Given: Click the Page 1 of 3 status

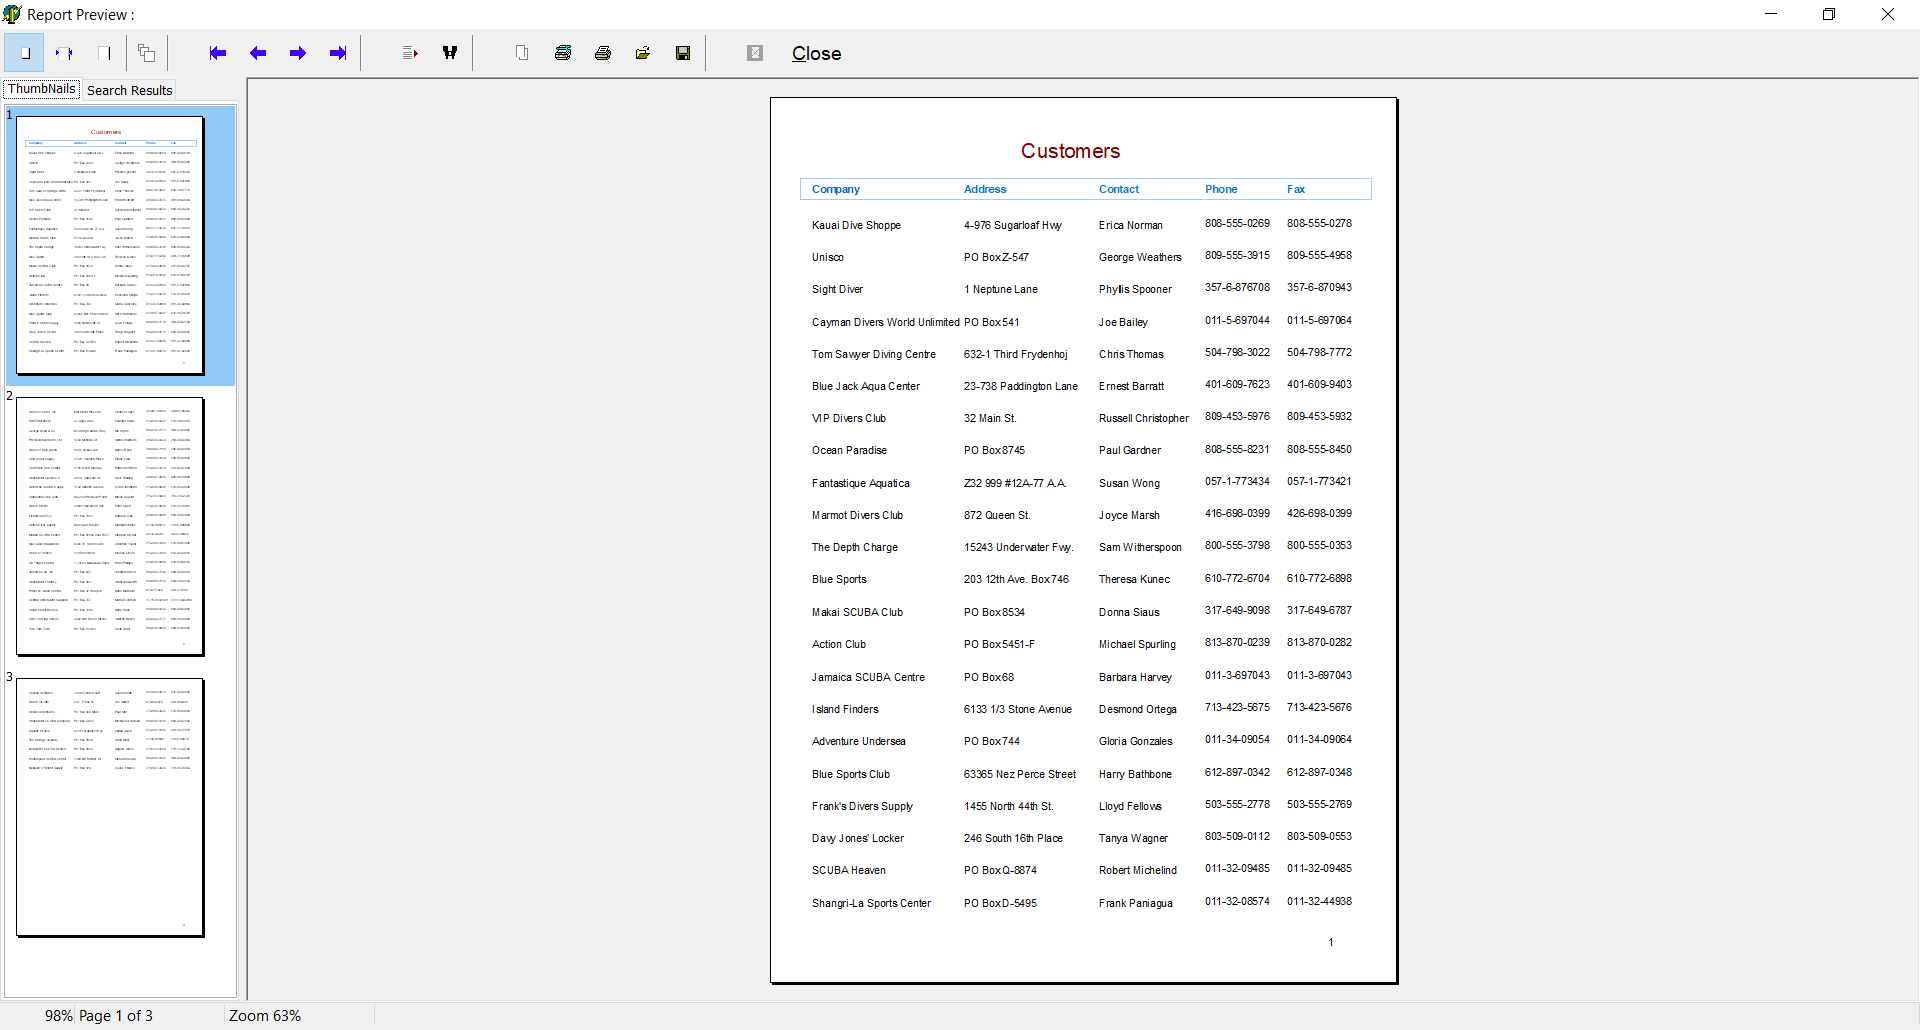Looking at the screenshot, I should point(116,1016).
